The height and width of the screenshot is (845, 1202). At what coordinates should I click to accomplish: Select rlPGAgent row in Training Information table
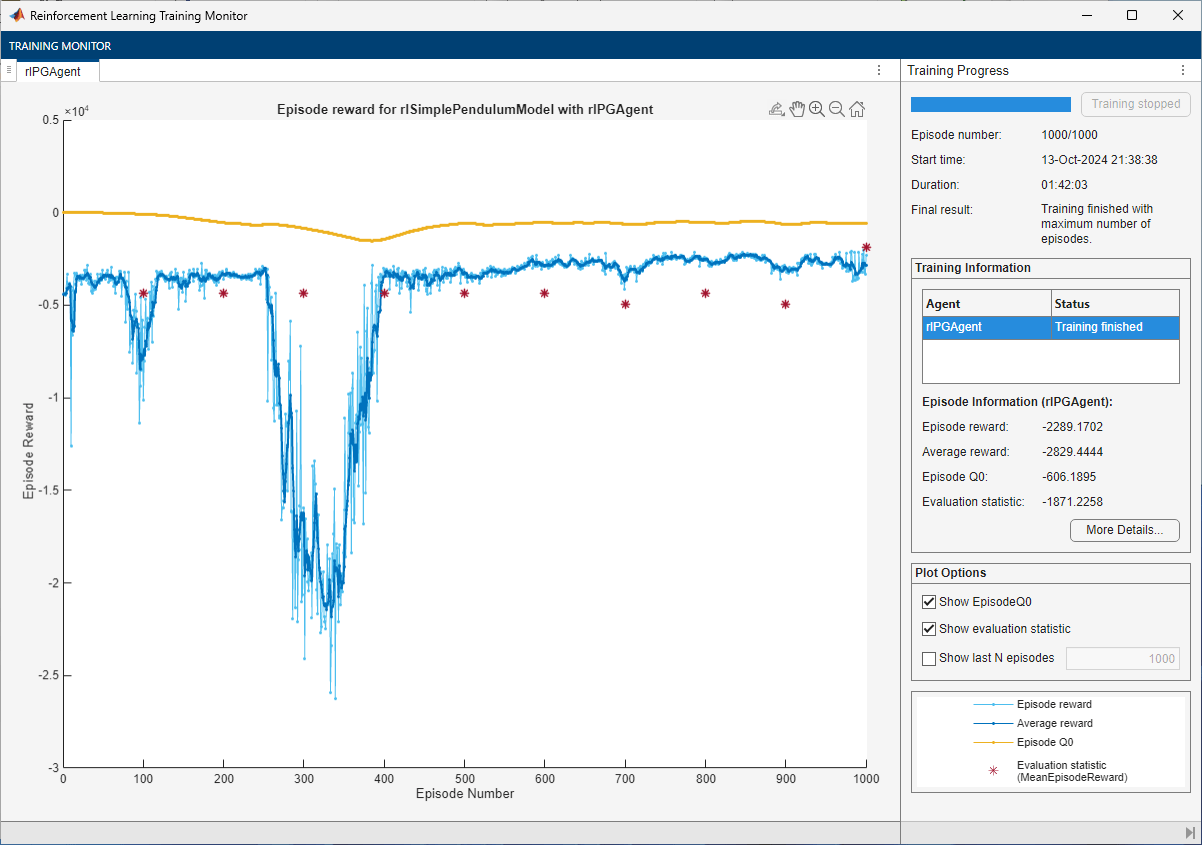click(1050, 327)
